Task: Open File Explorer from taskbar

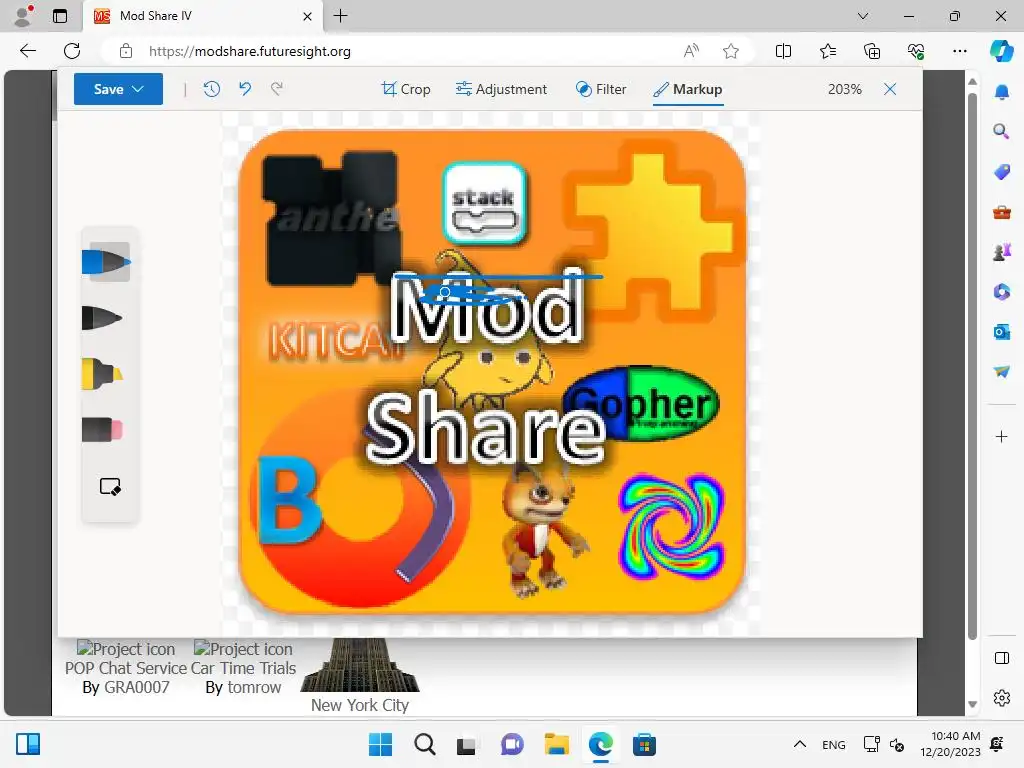Action: tap(556, 744)
